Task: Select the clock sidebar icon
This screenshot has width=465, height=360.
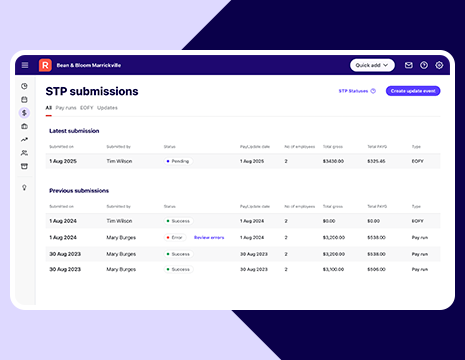Action: coord(24,86)
